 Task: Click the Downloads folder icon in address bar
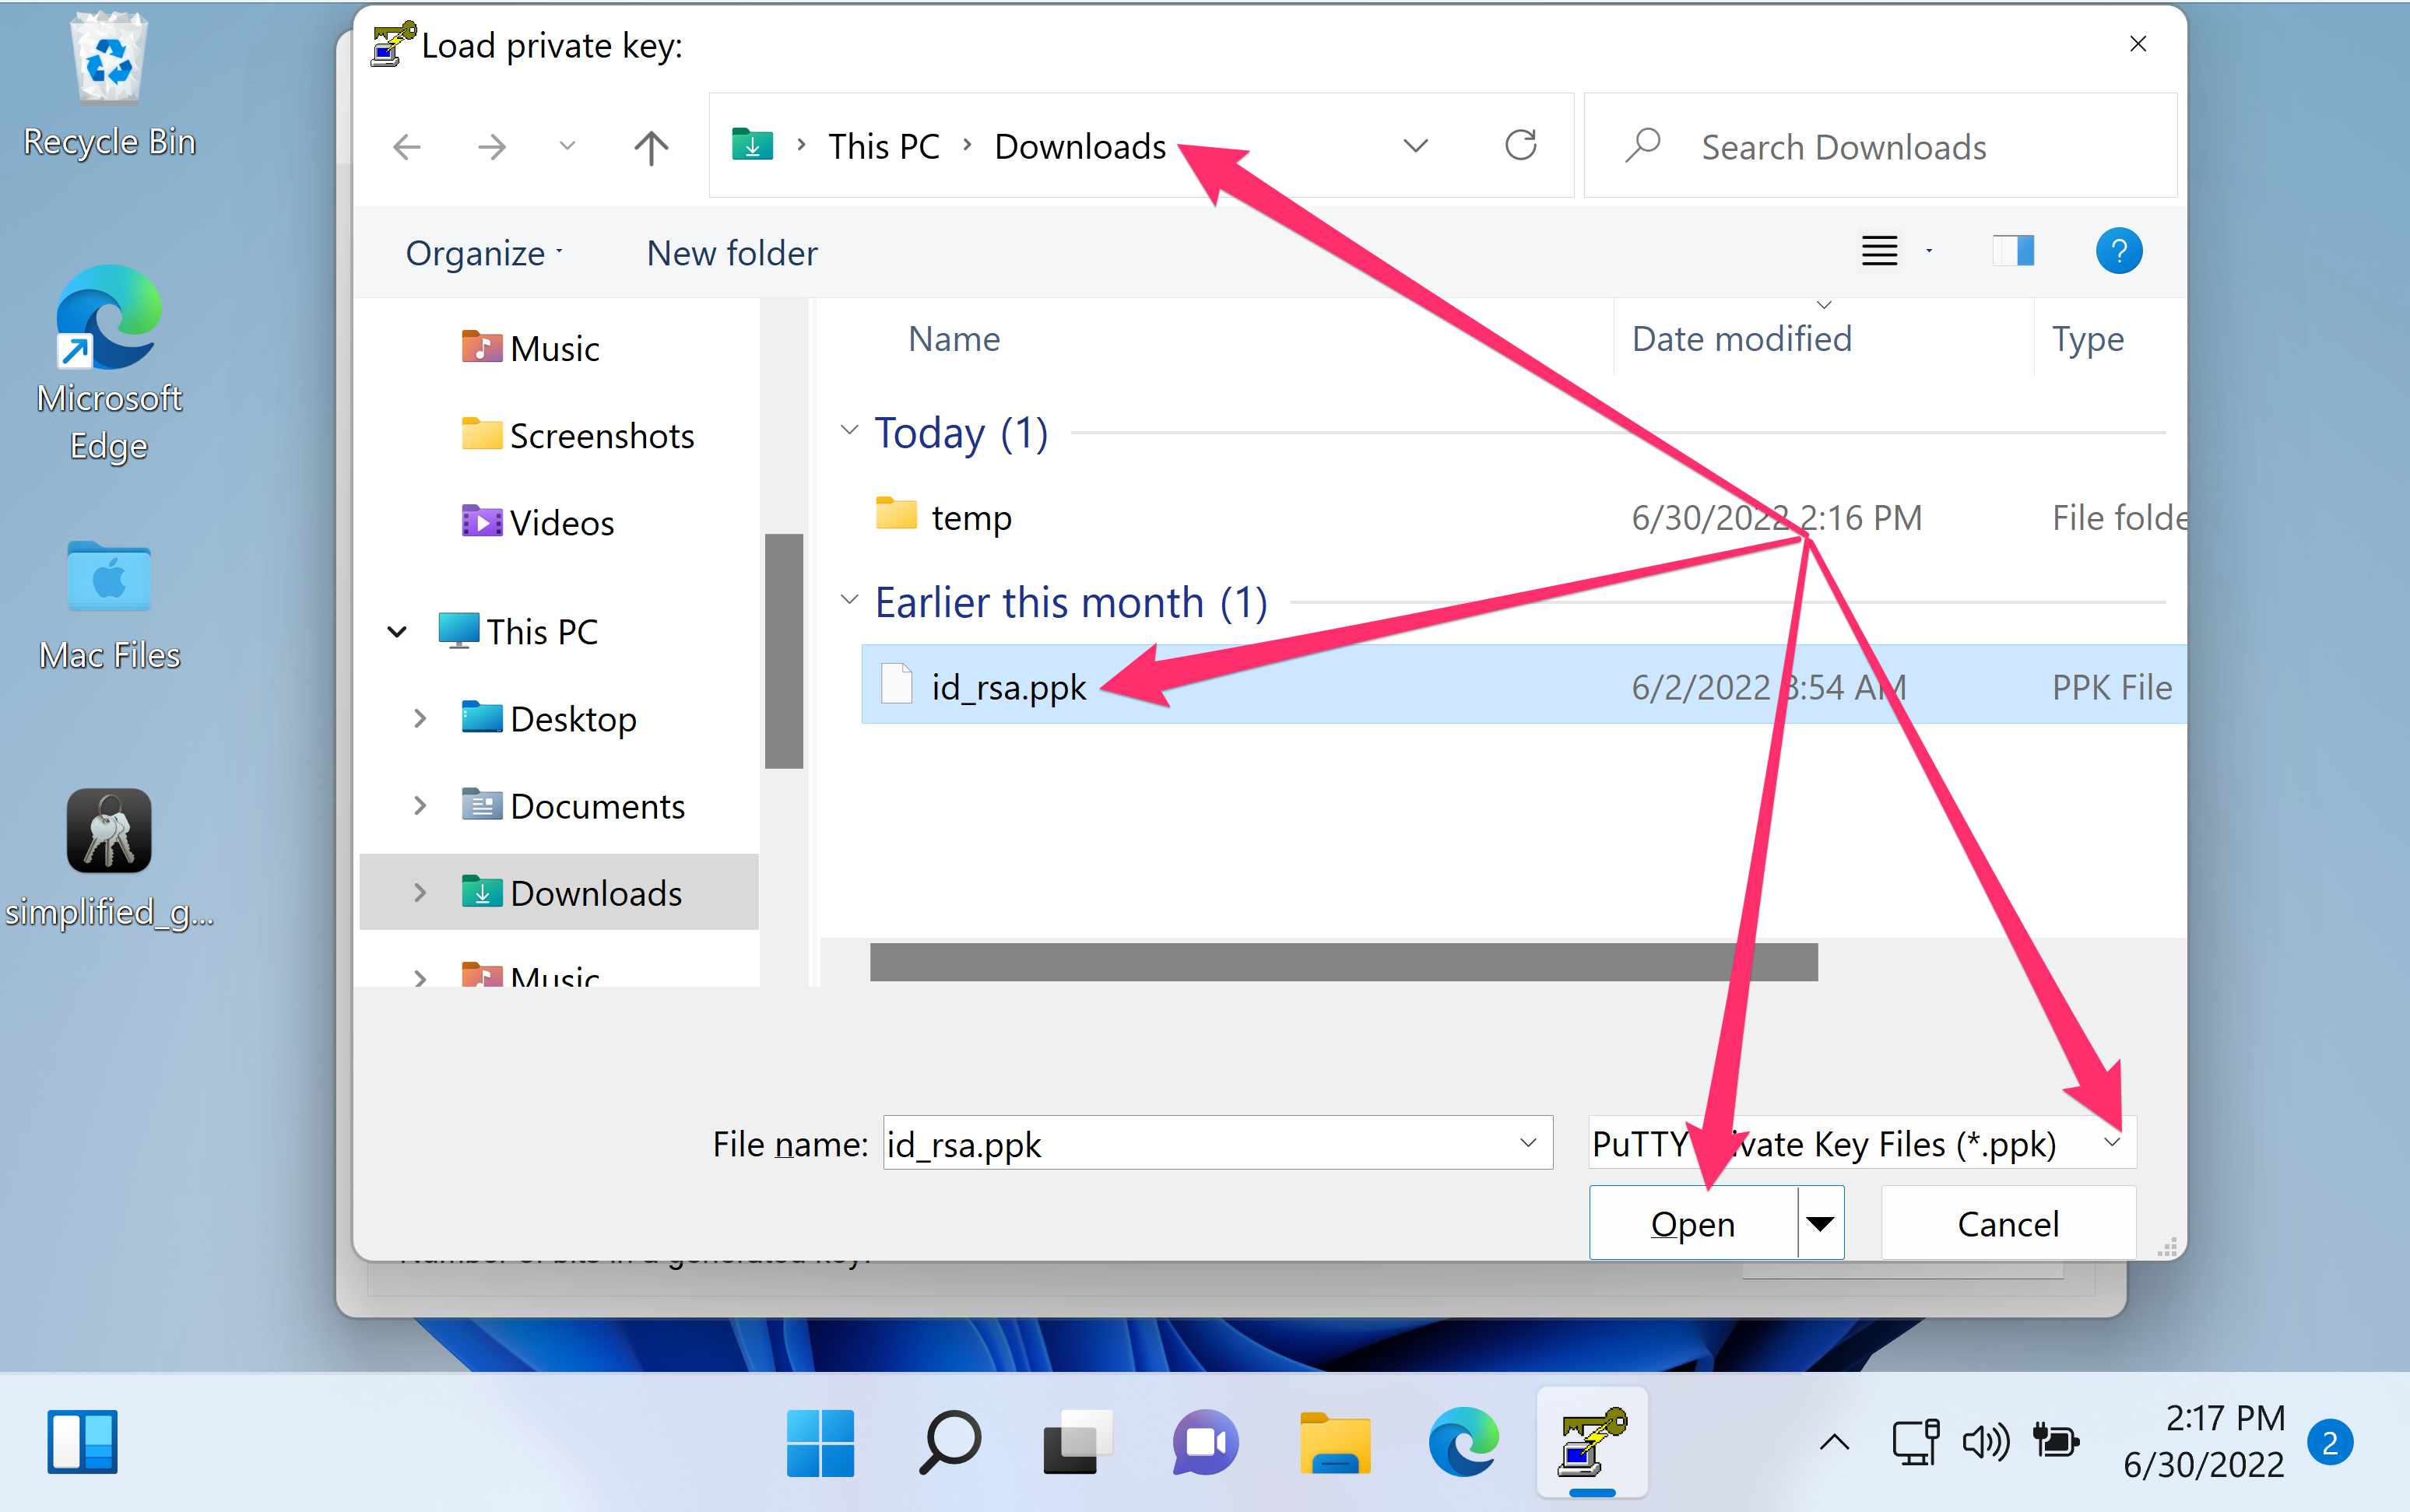point(752,145)
